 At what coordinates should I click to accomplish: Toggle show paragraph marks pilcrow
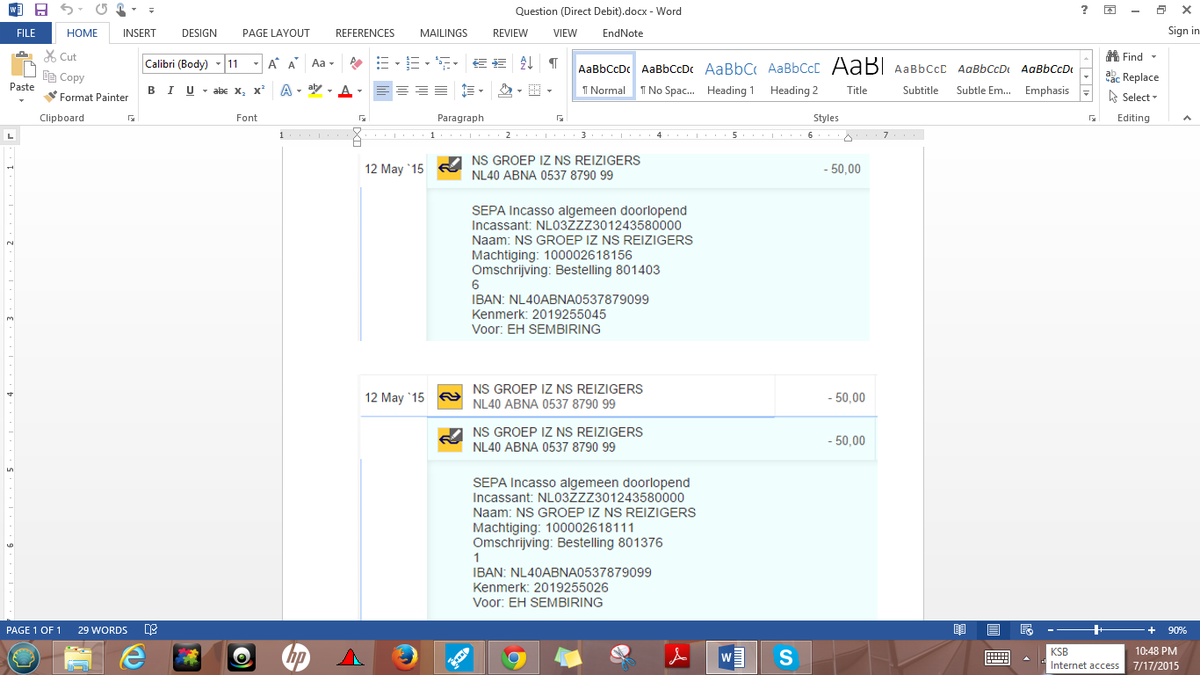coord(552,64)
